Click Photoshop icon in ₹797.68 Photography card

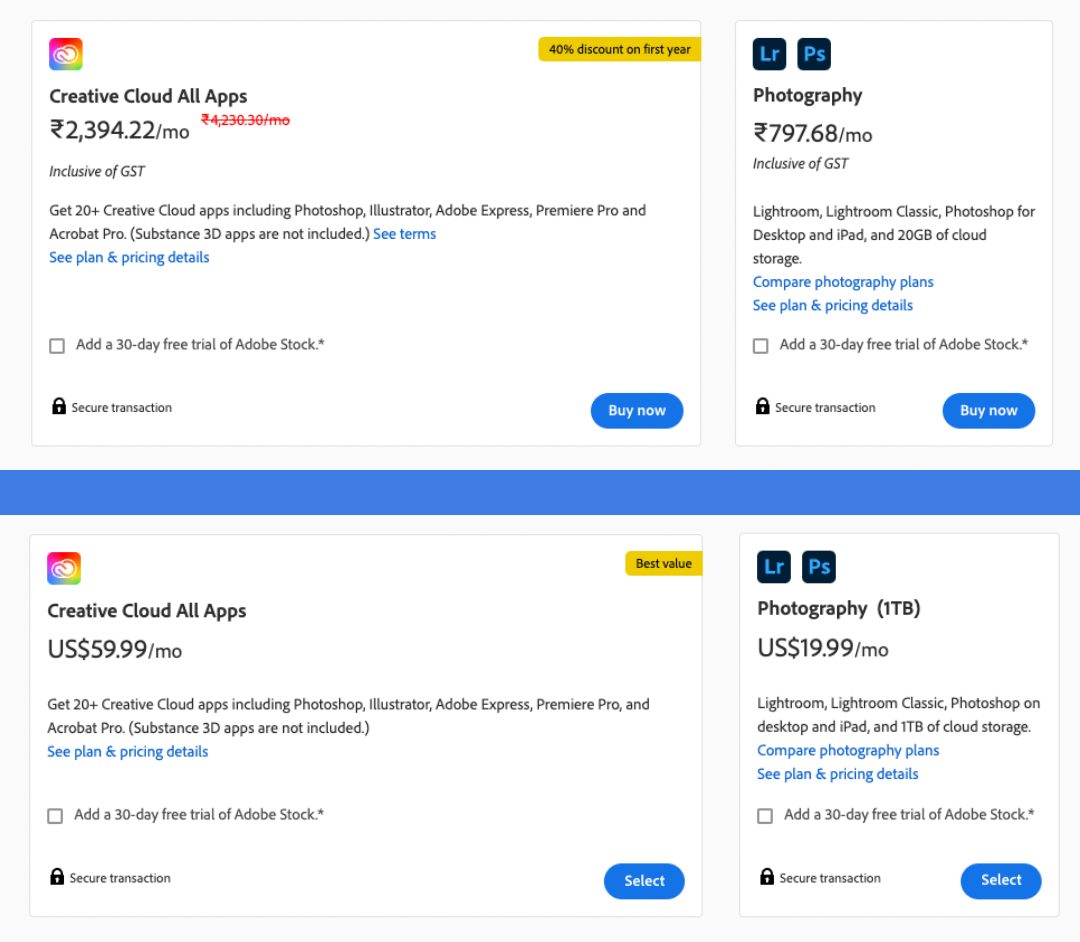[x=814, y=54]
